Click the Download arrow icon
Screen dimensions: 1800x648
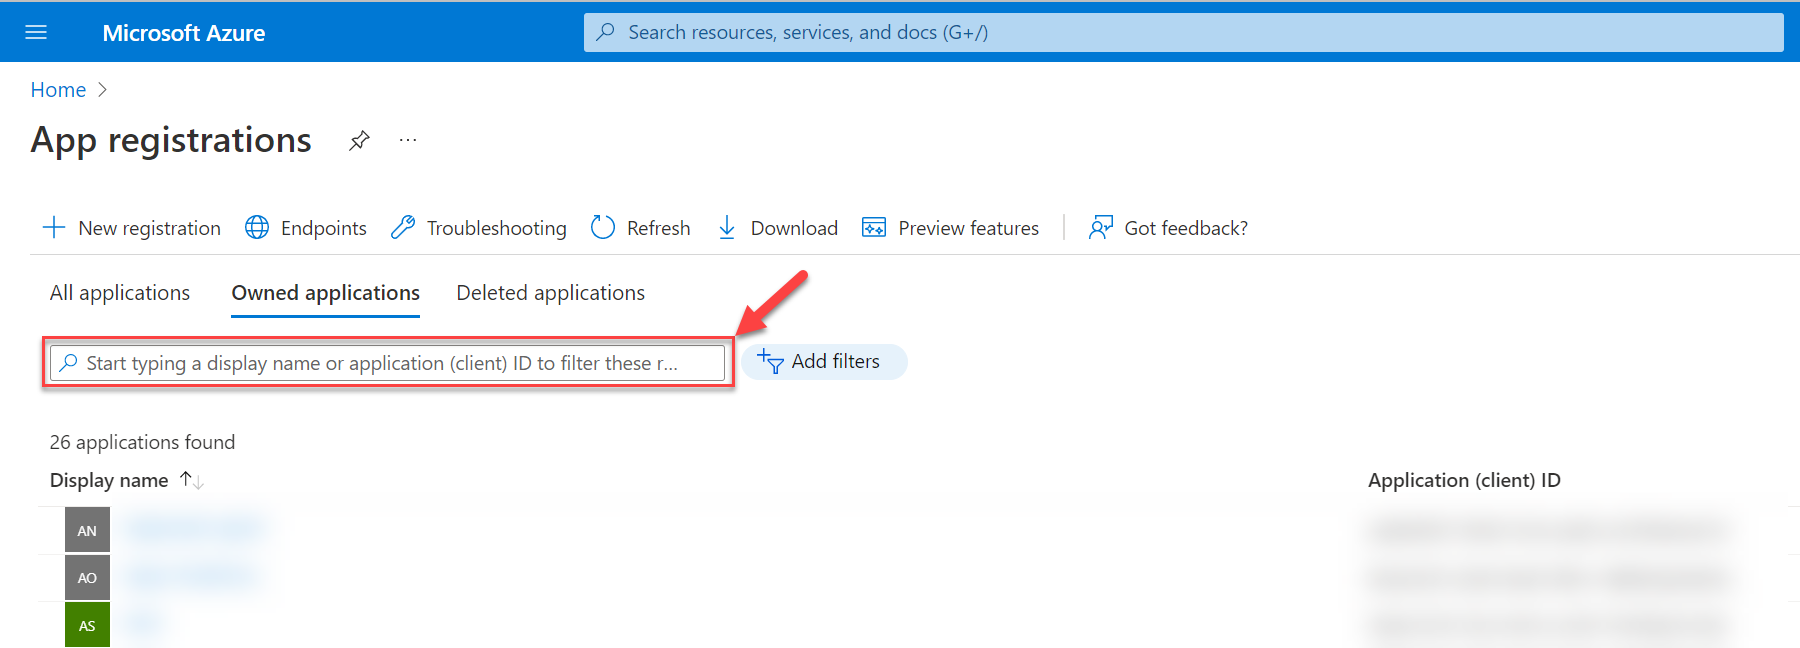pos(727,228)
